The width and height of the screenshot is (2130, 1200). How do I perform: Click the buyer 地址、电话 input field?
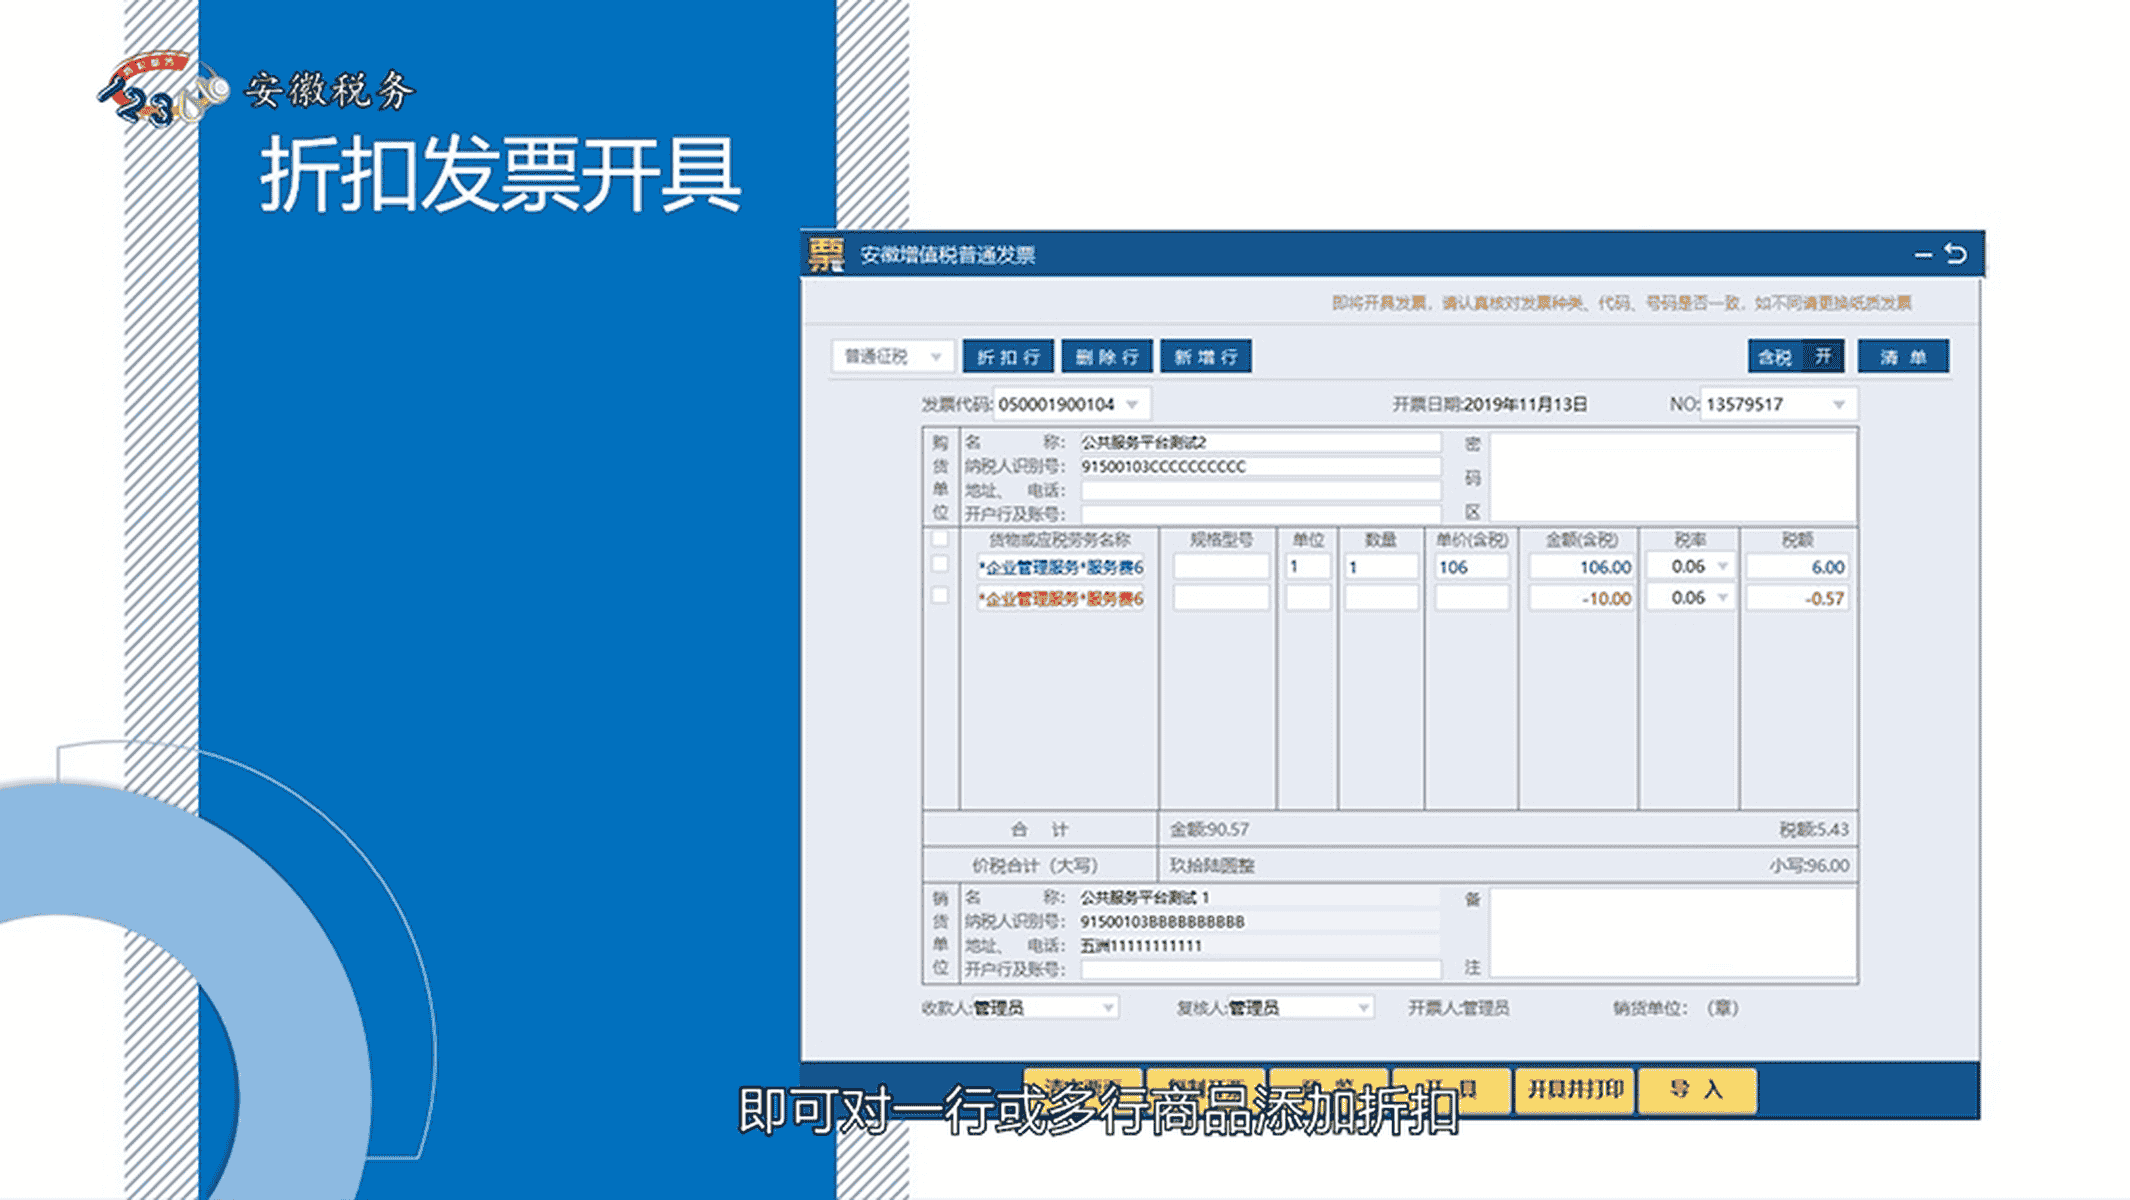click(x=1259, y=490)
